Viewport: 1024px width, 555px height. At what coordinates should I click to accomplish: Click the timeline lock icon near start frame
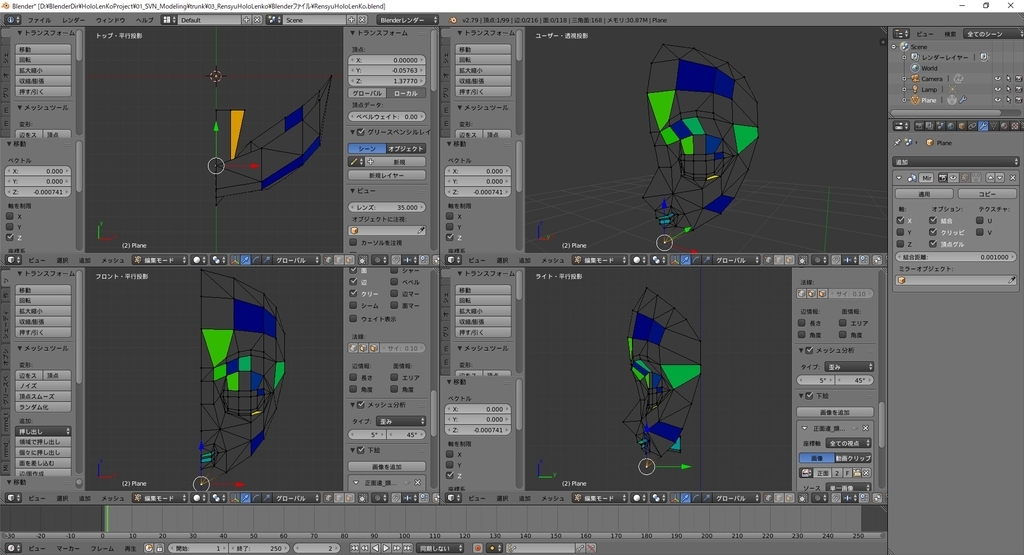pyautogui.click(x=159, y=548)
